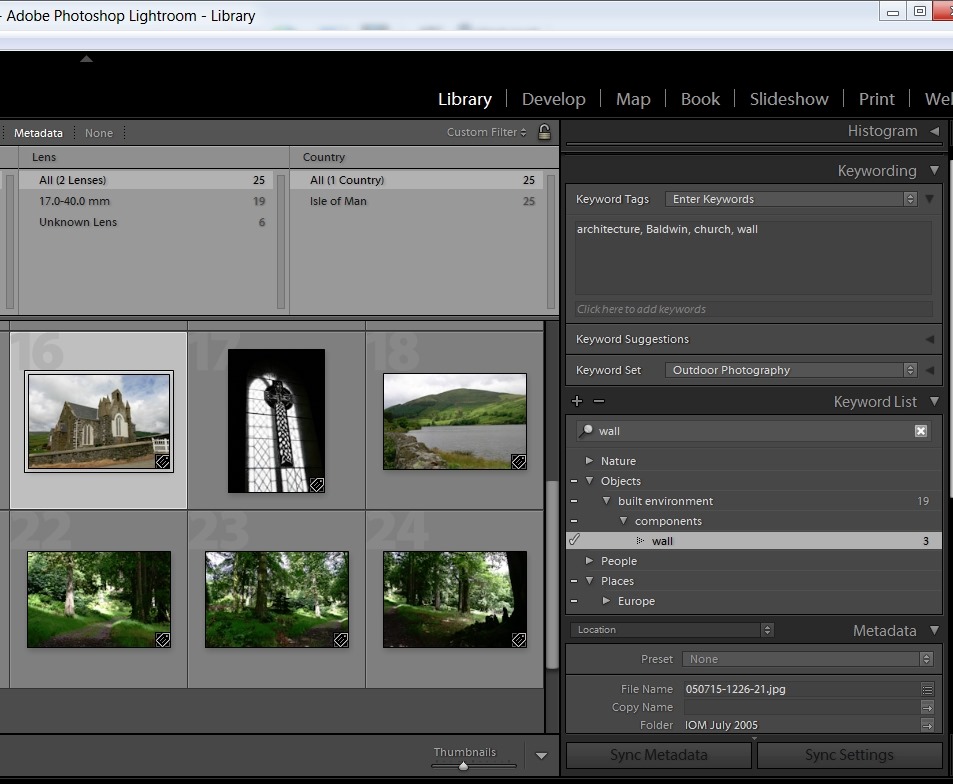The width and height of the screenshot is (953, 784).
Task: Click the Sync Metadata button
Action: pos(658,755)
